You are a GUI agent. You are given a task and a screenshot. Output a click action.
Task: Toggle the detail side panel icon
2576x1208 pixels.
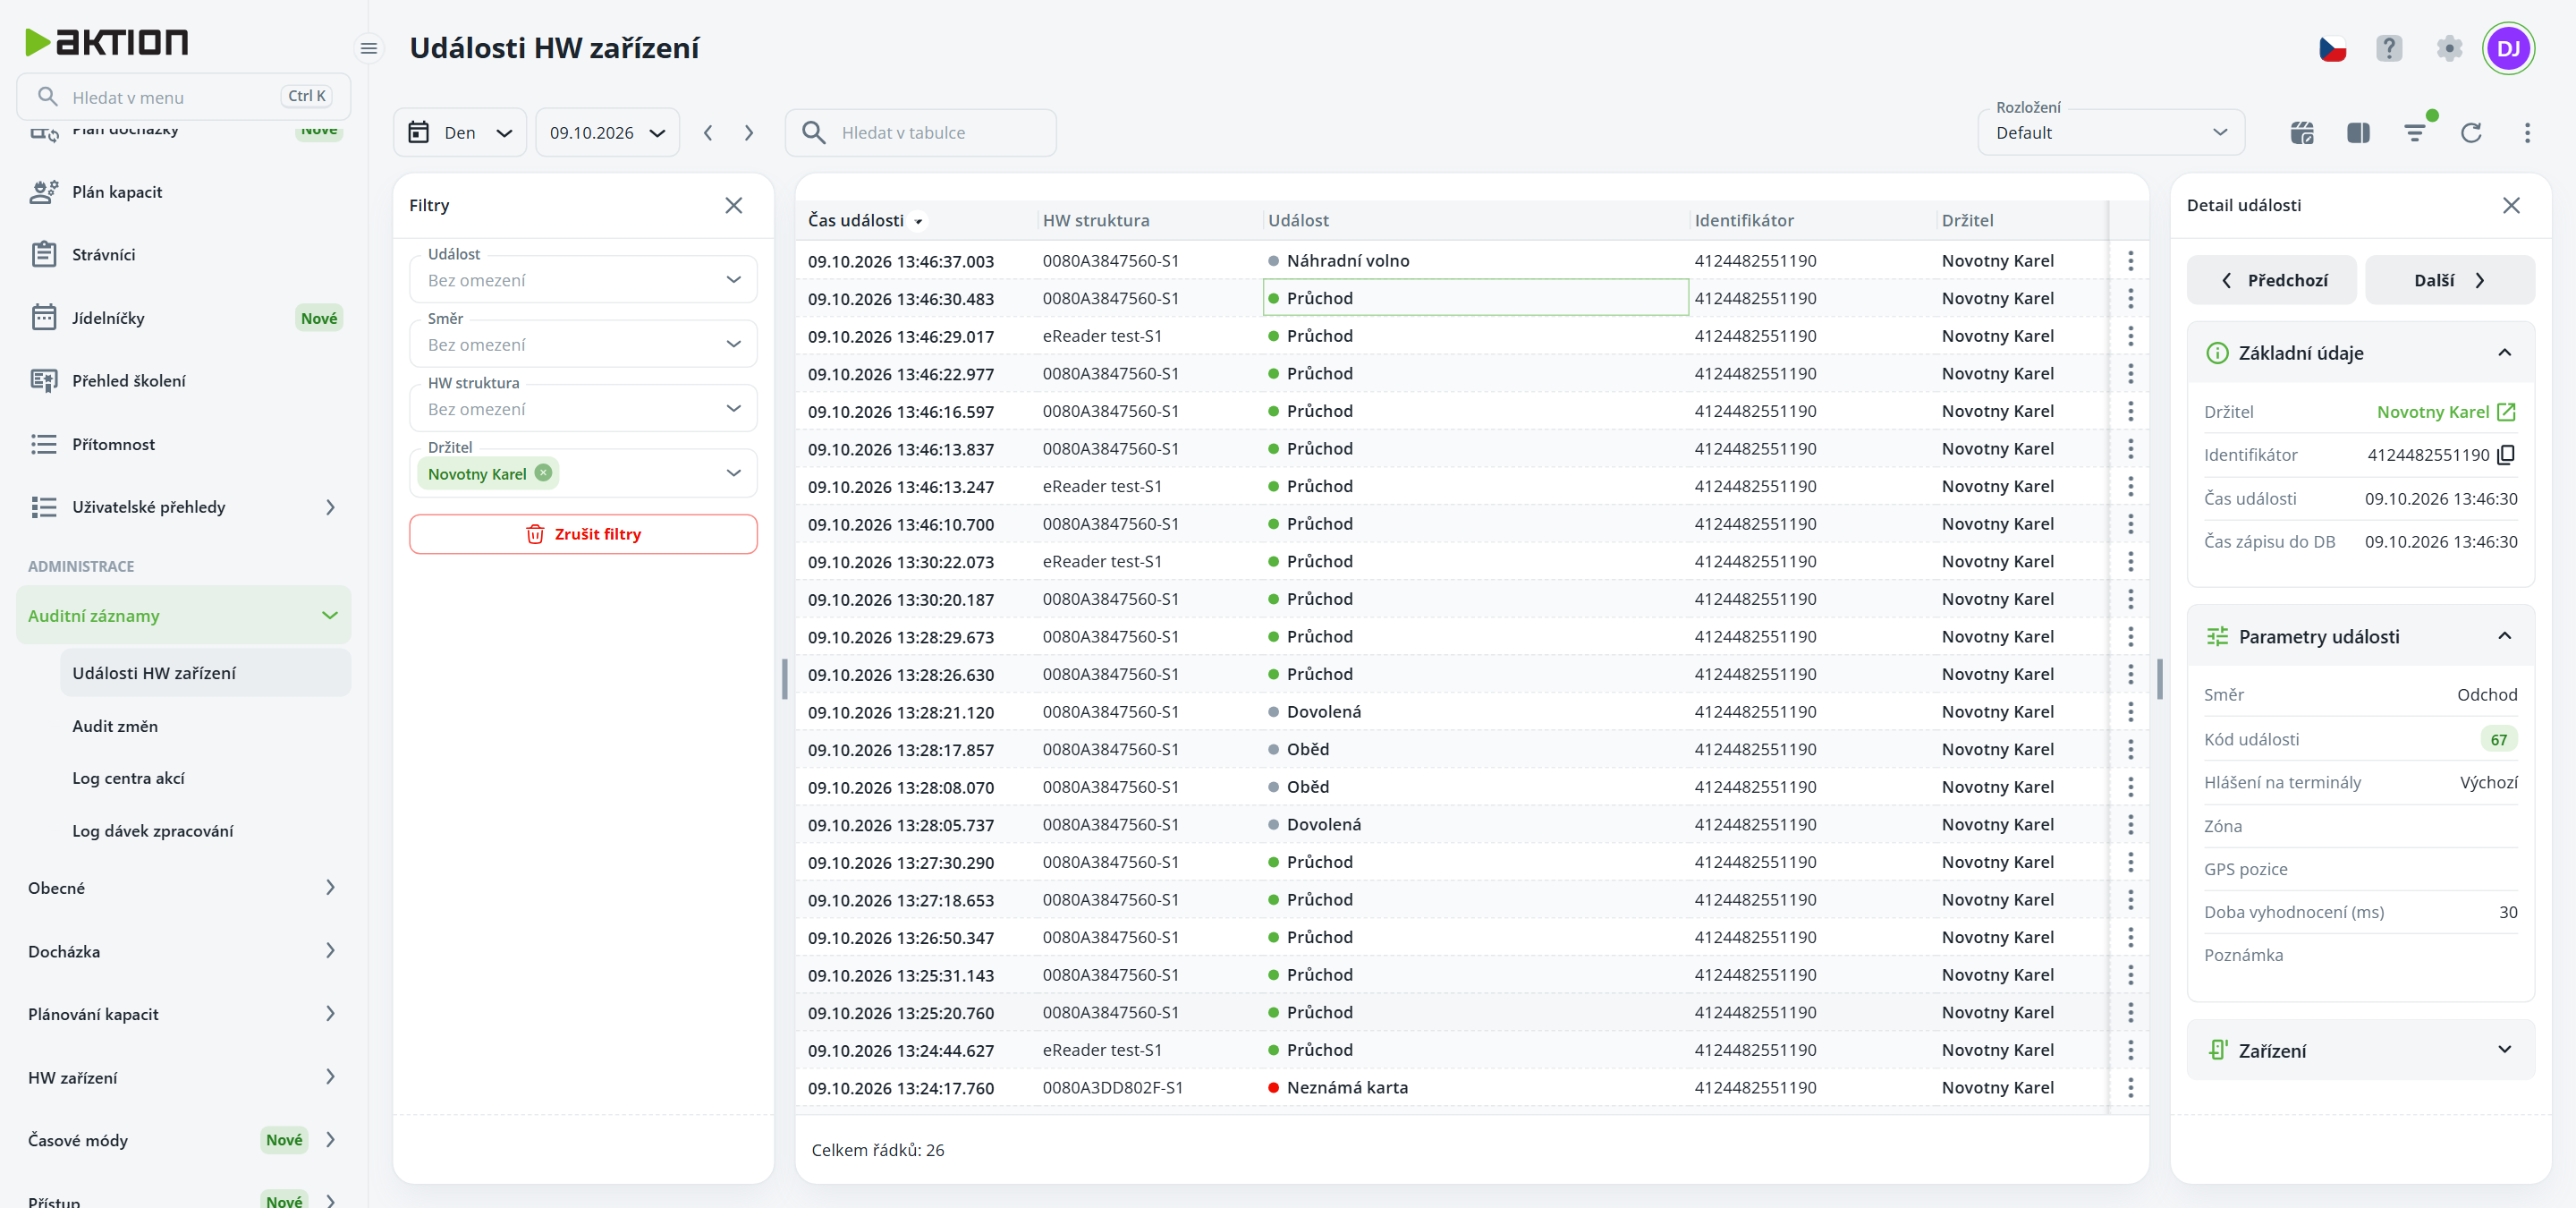2358,133
